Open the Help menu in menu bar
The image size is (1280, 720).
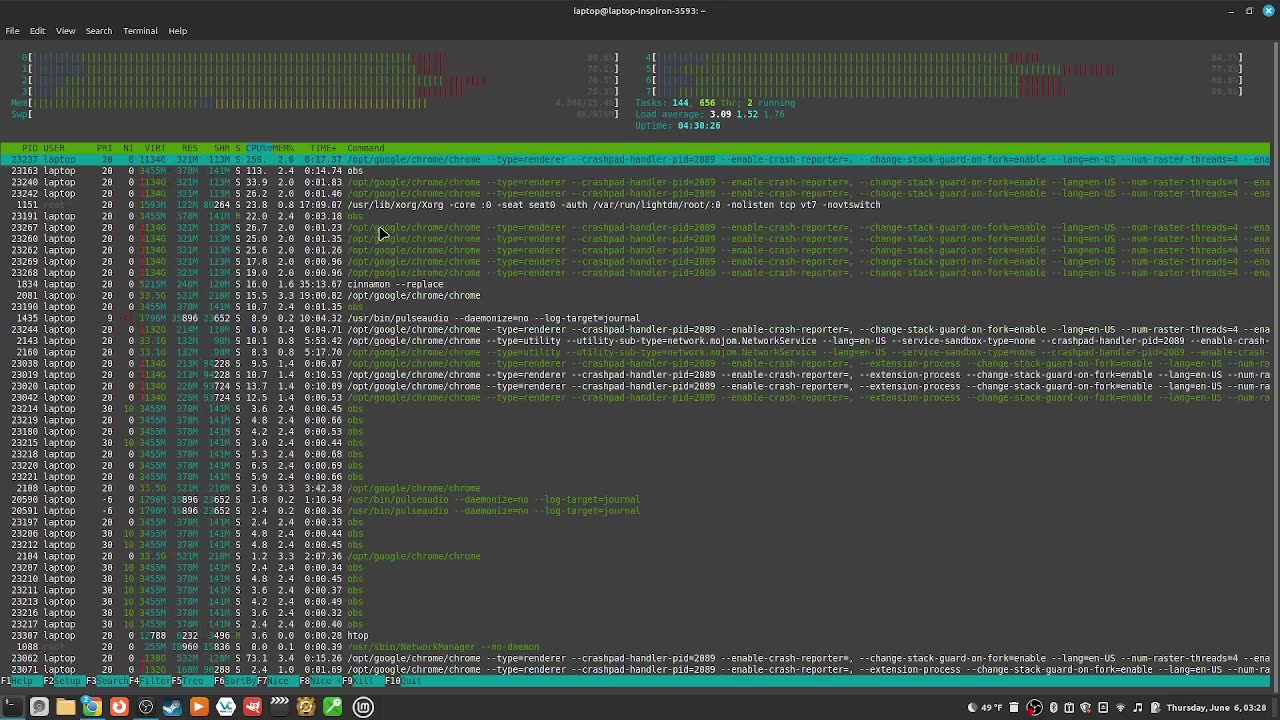[177, 31]
